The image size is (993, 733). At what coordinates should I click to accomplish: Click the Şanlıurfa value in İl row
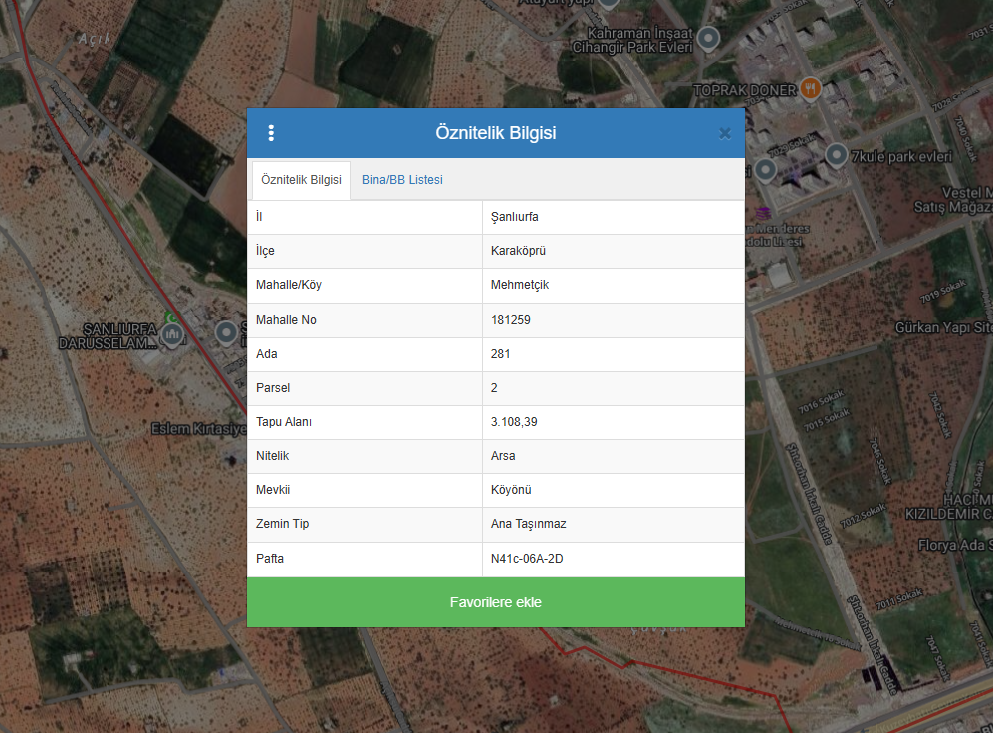pyautogui.click(x=515, y=217)
